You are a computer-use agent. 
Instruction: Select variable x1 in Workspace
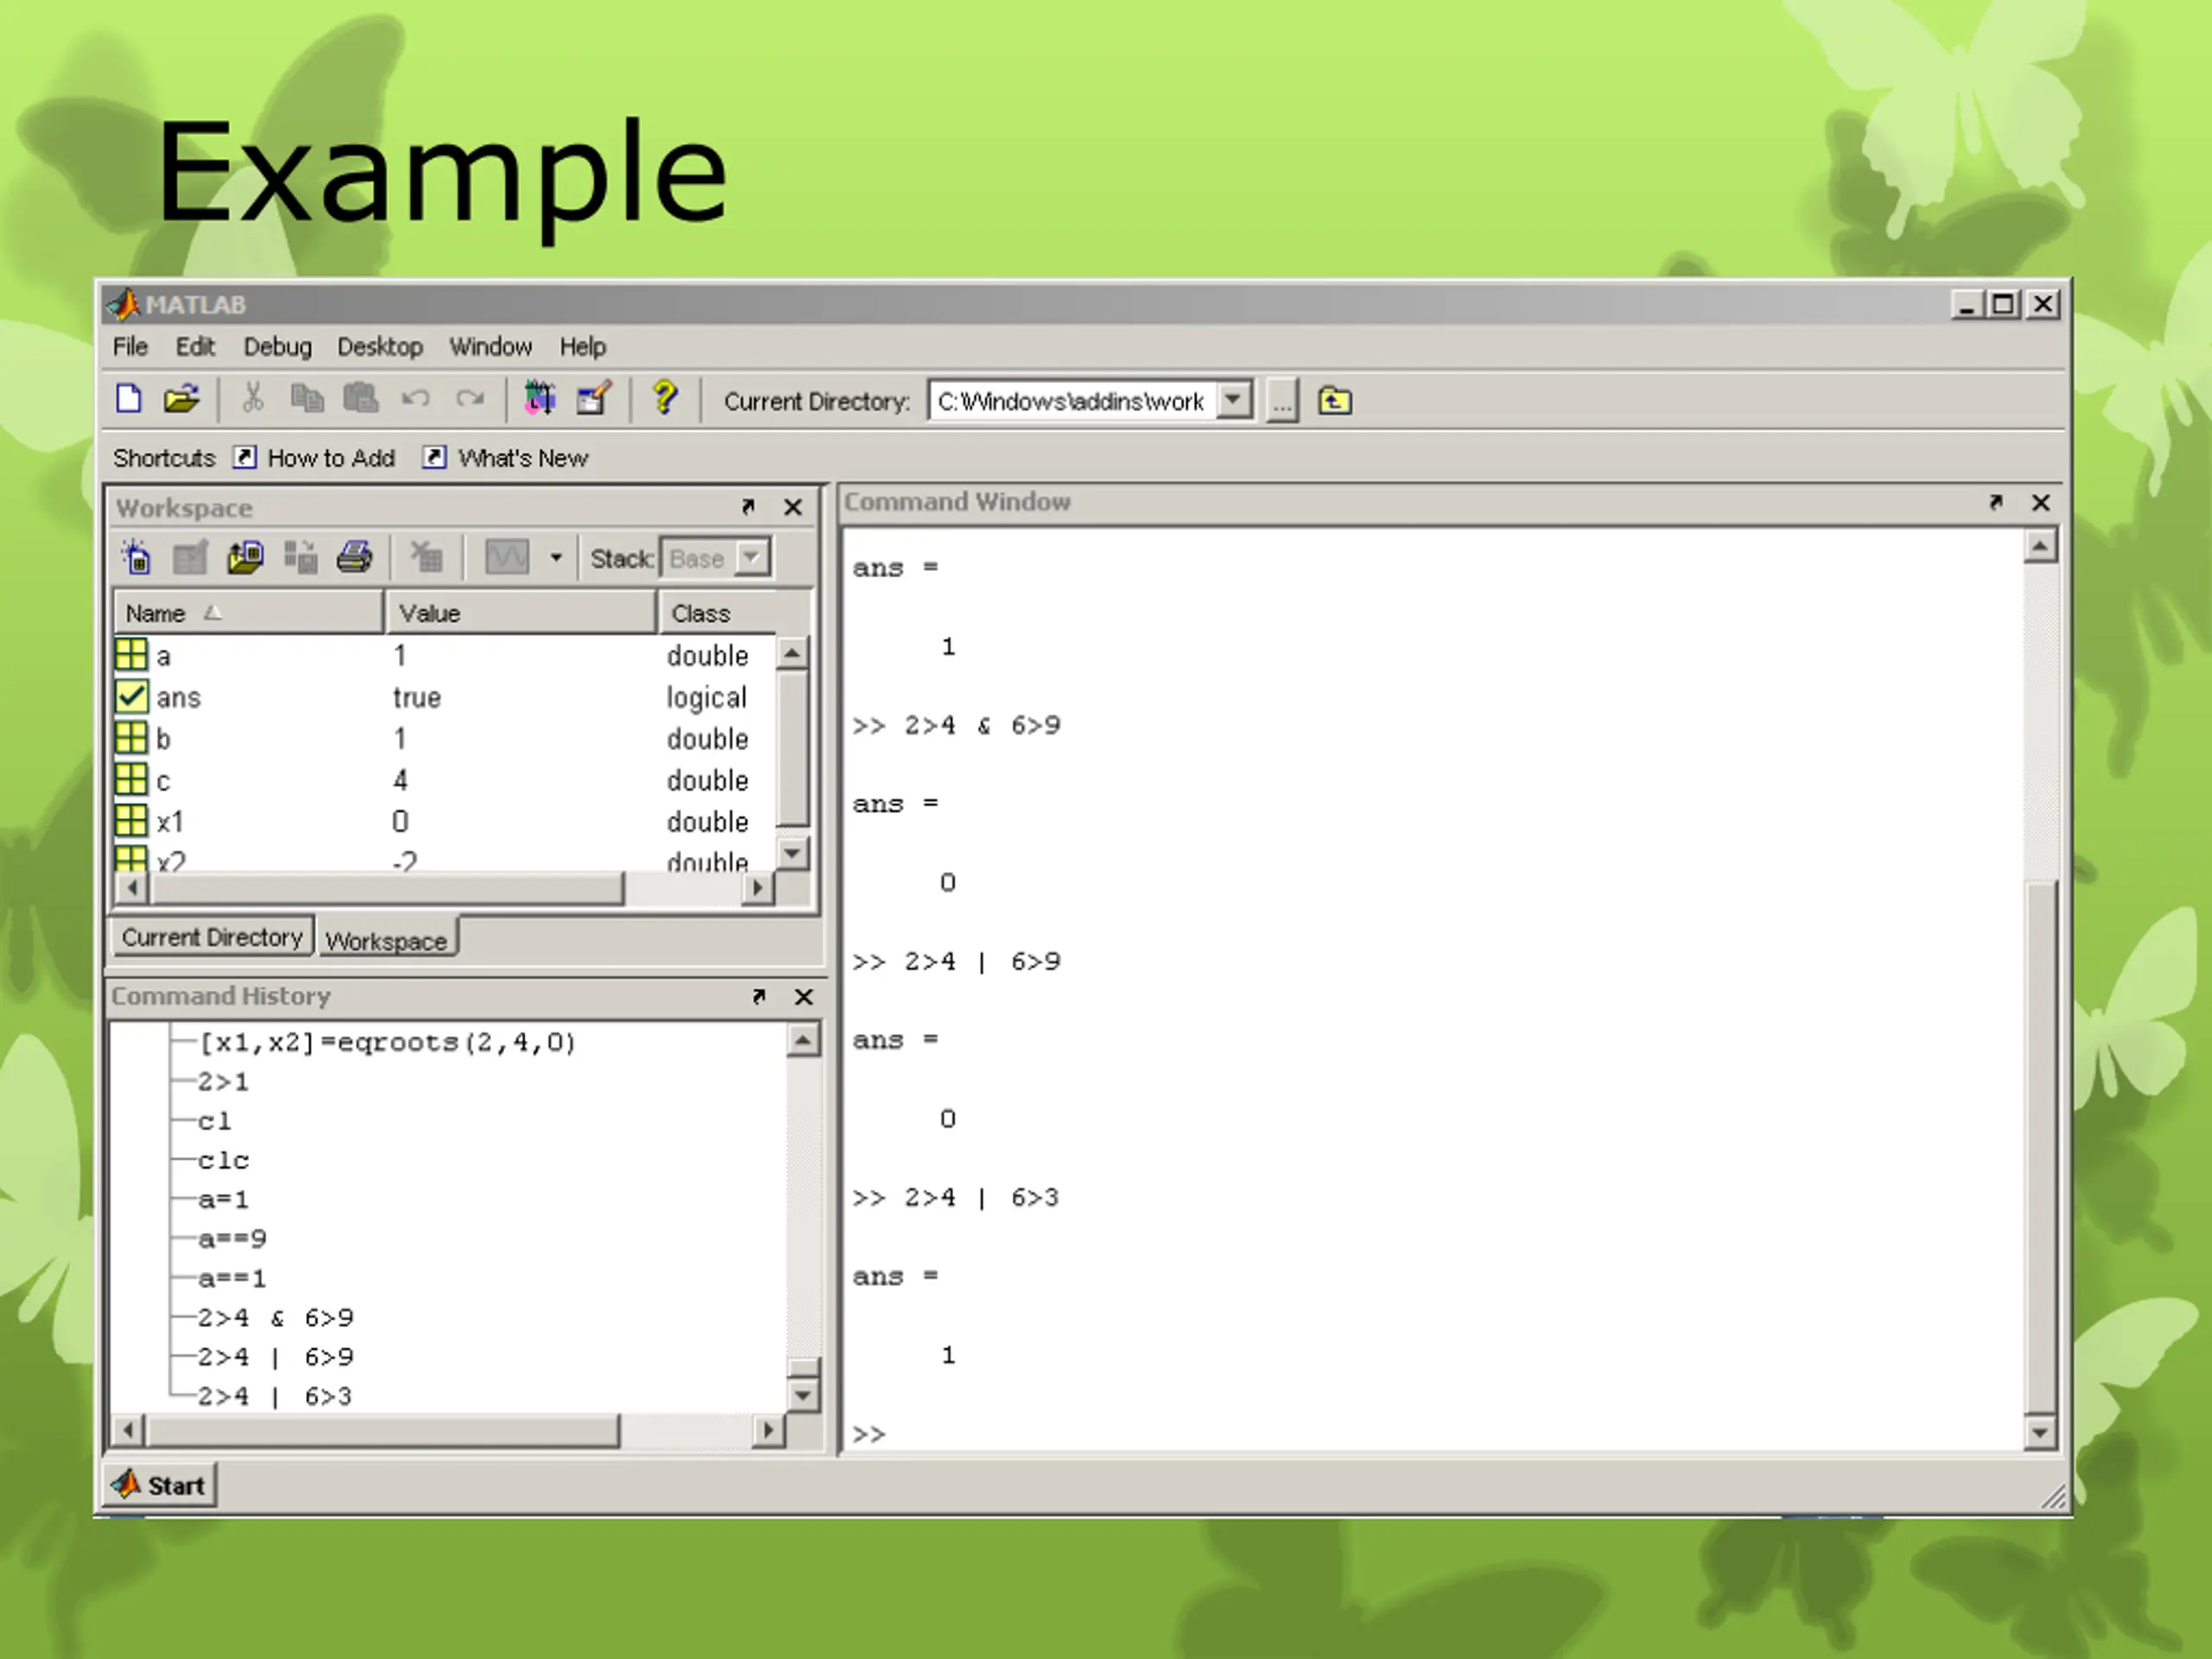(x=445, y=821)
